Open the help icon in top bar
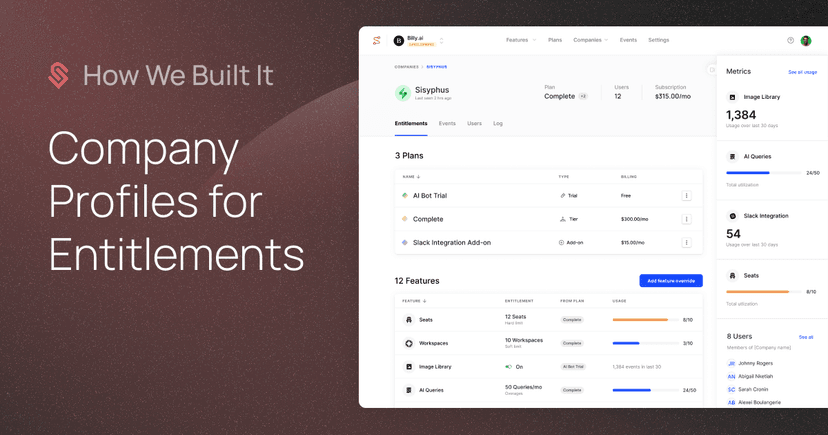The height and width of the screenshot is (435, 828). click(790, 41)
